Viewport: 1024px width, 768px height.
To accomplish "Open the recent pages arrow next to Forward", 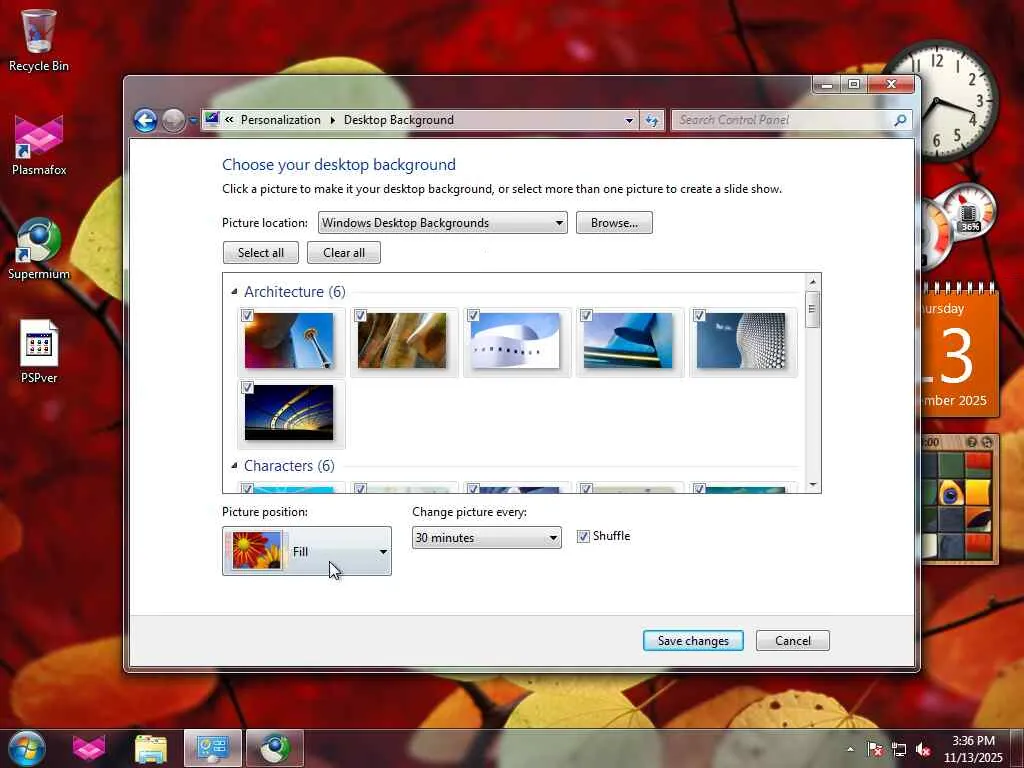I will [193, 121].
